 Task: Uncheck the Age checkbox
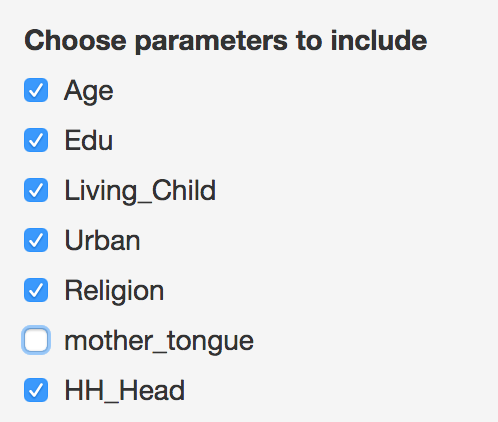(36, 90)
